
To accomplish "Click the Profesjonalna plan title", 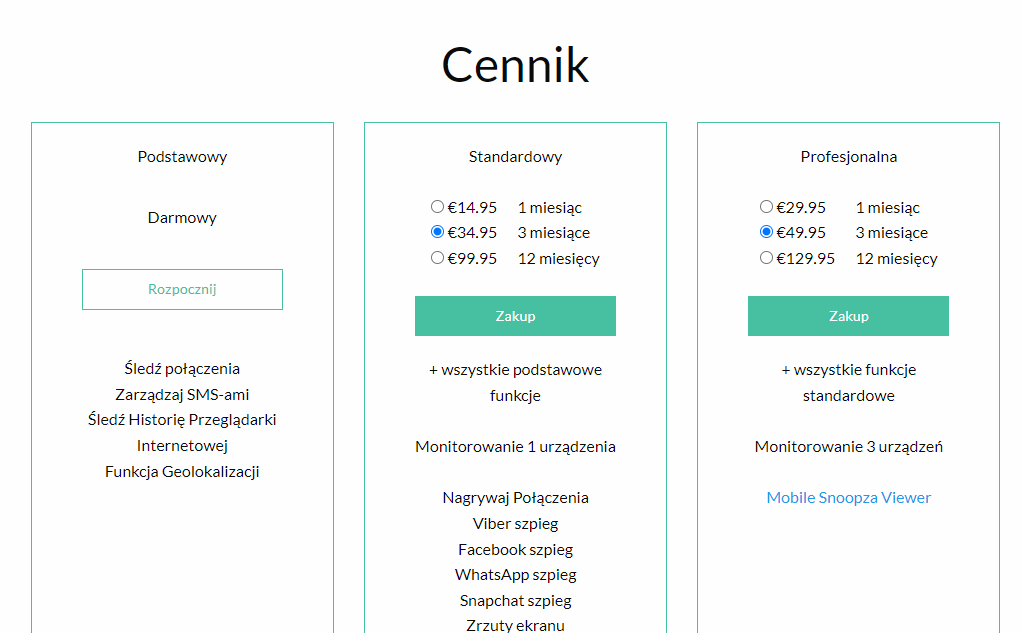I will click(x=849, y=157).
